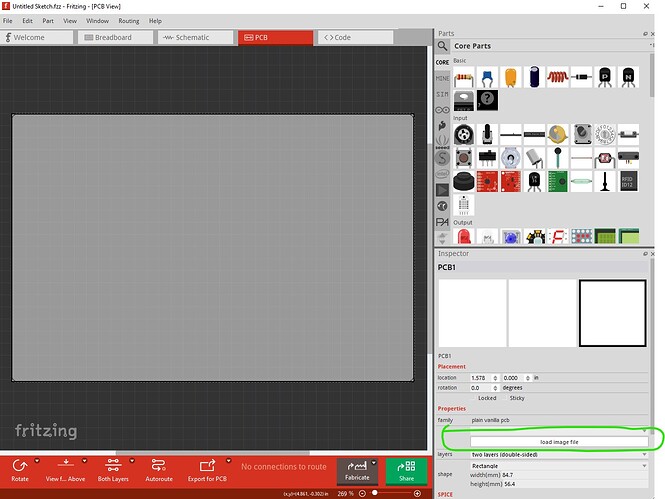Click the parts list vertical scrollbar
Screen dimensions: 665x499
coord(651,75)
